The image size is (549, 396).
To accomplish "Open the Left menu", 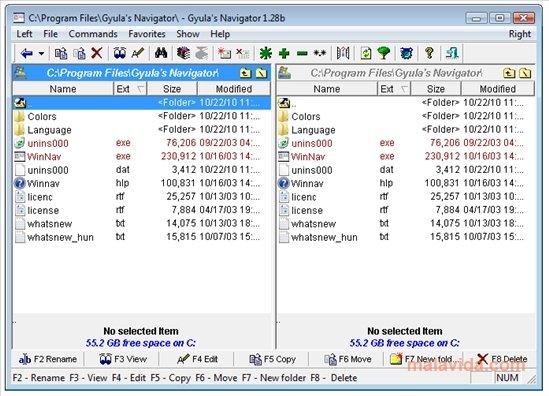I will (24, 34).
